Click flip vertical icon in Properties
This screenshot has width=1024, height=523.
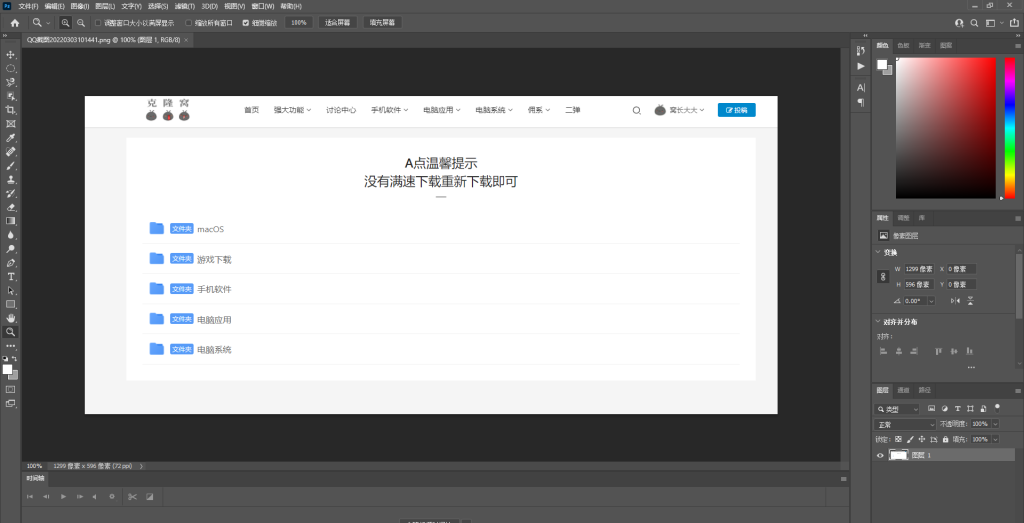[x=970, y=300]
